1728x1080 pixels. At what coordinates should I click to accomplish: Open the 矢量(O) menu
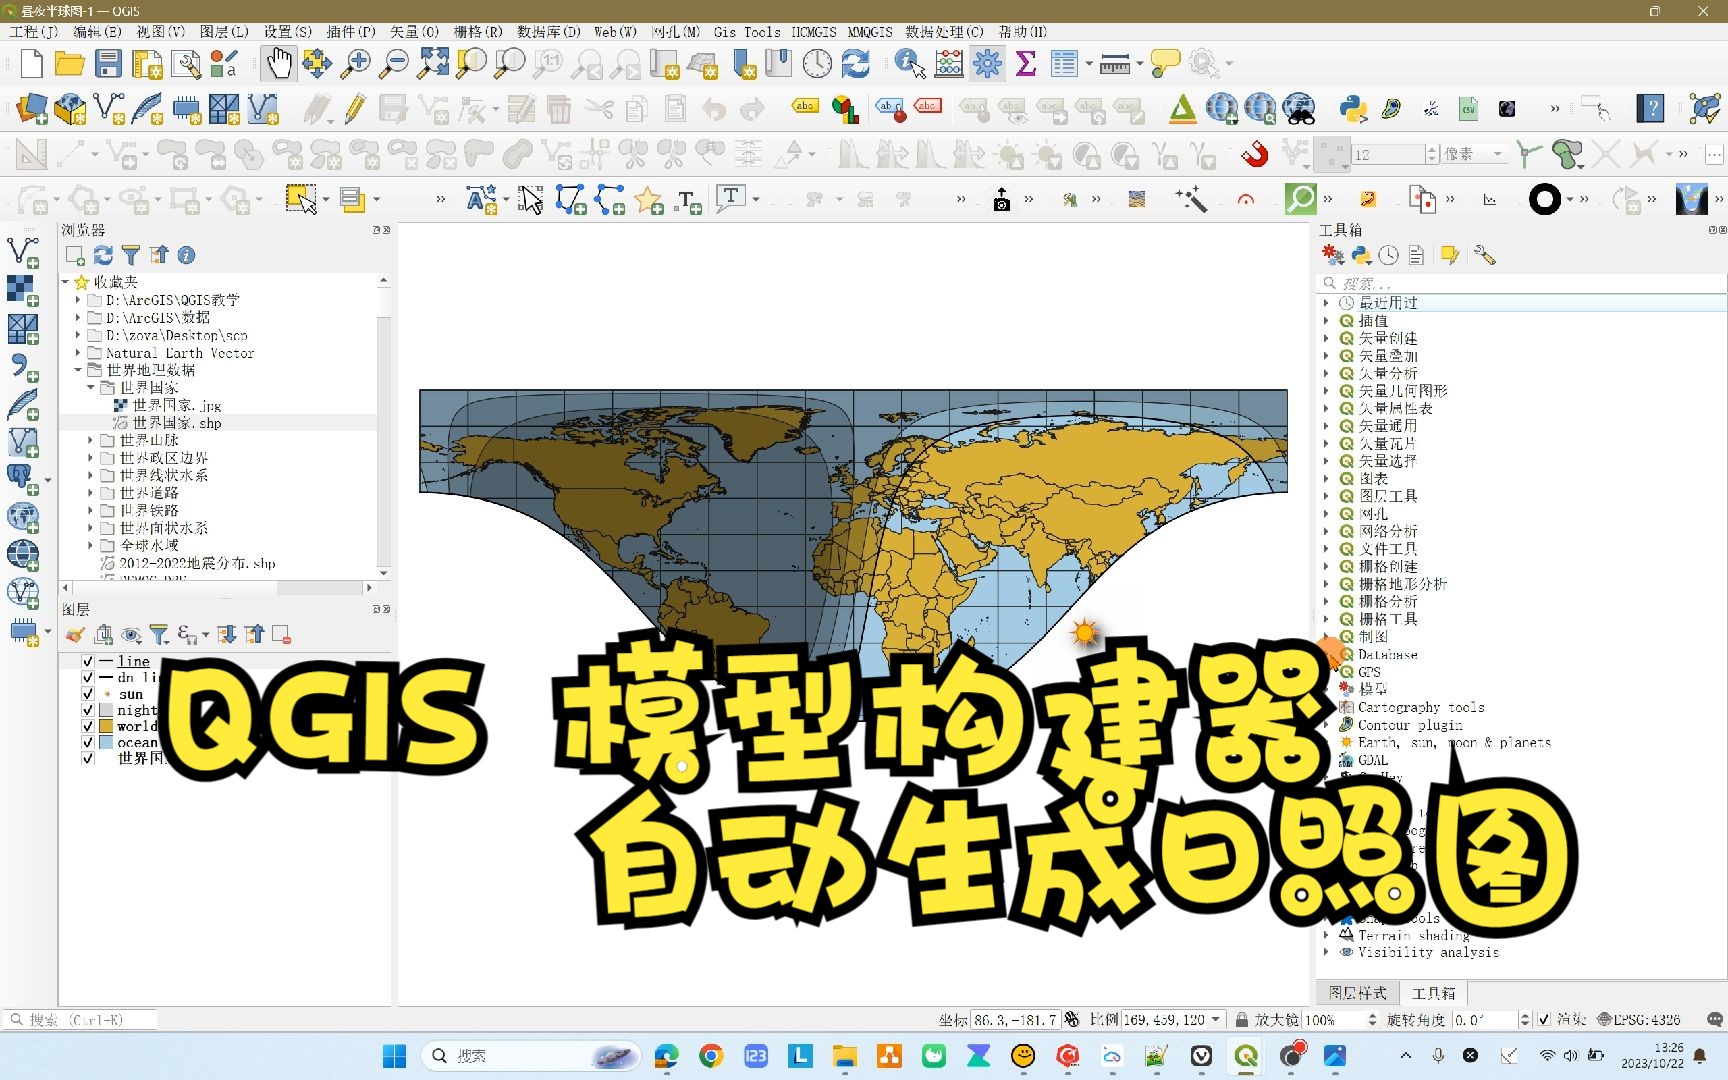pos(413,31)
